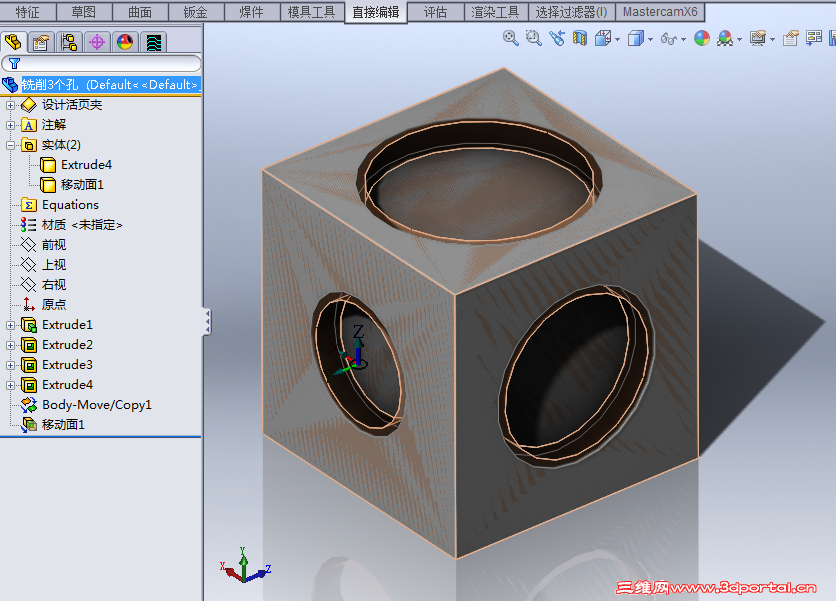Image resolution: width=836 pixels, height=601 pixels.
Task: Click the Zoom to Fit icon
Action: pyautogui.click(x=511, y=38)
